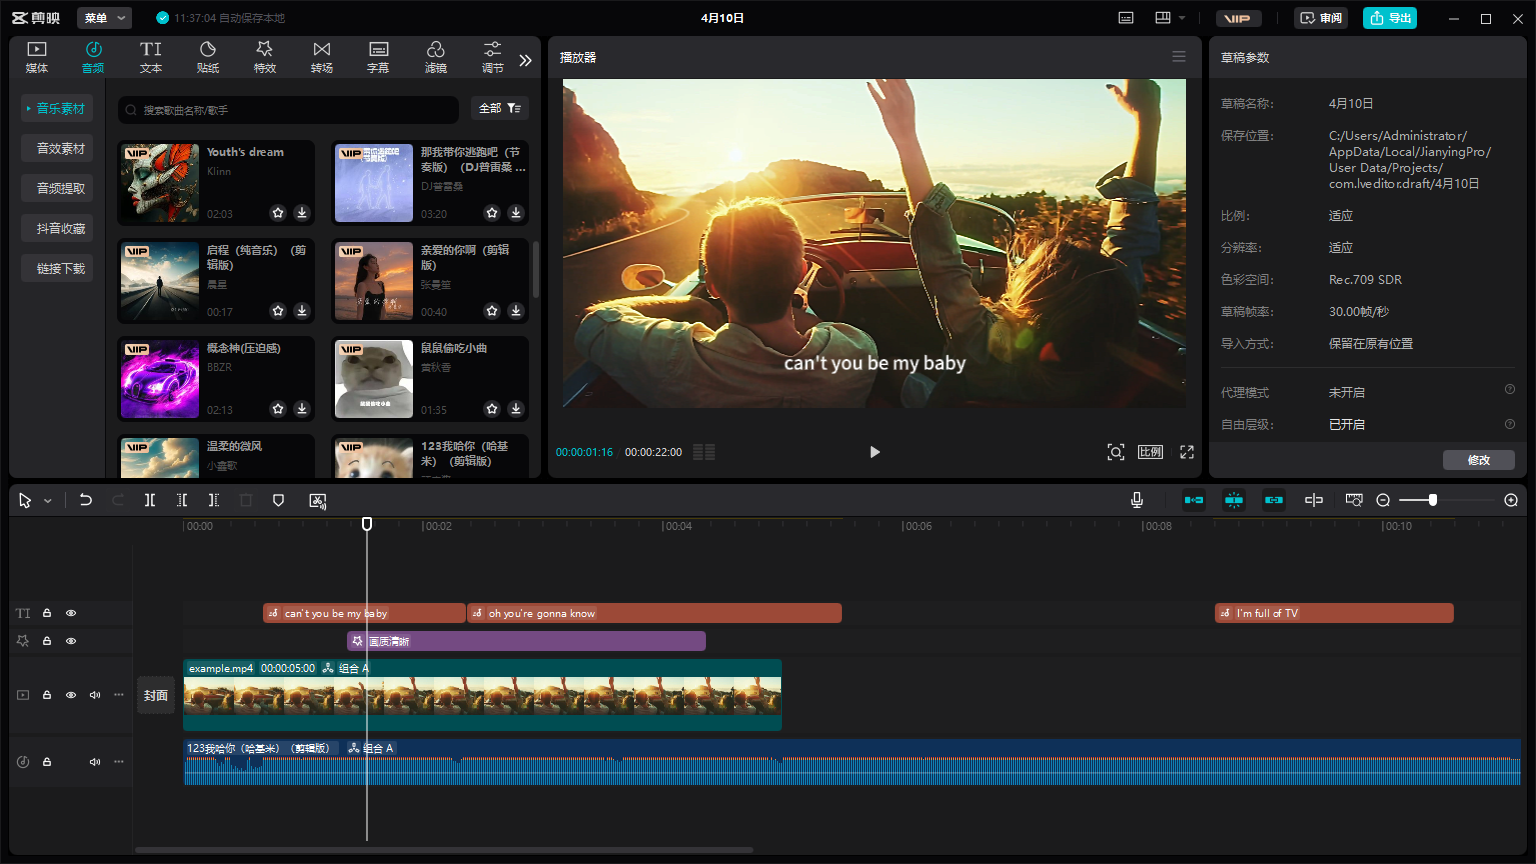Click the timeline zoom slider handle
The image size is (1536, 864).
click(x=1433, y=500)
